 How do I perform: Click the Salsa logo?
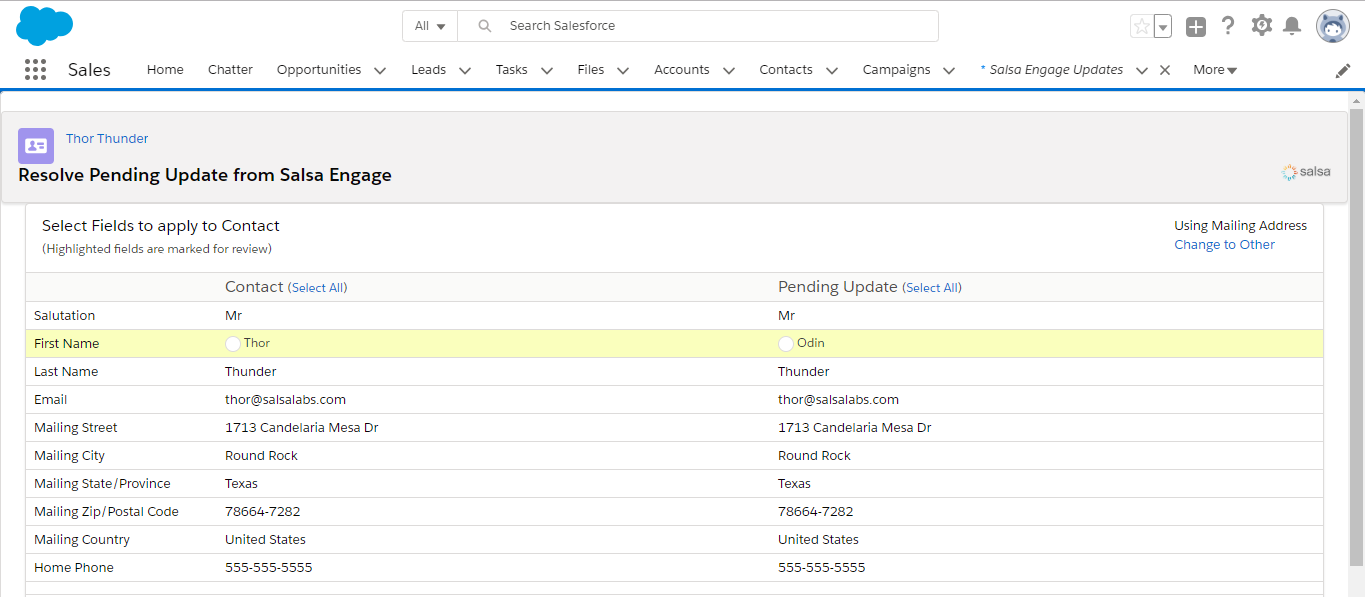click(1306, 172)
